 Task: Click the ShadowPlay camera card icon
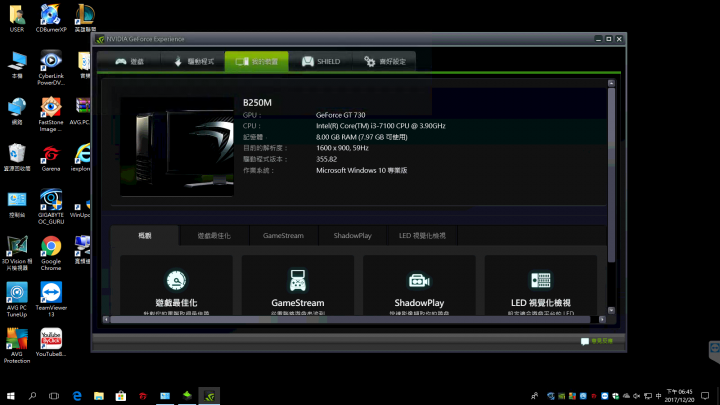(x=419, y=281)
